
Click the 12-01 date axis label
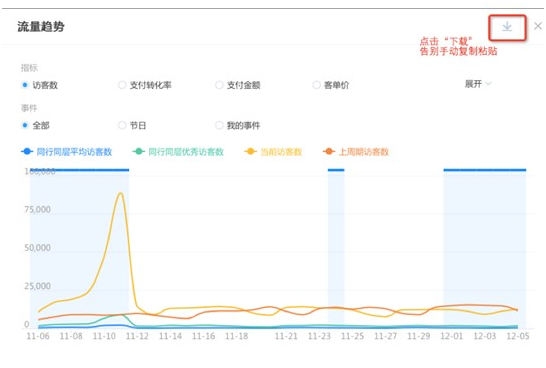click(x=452, y=336)
